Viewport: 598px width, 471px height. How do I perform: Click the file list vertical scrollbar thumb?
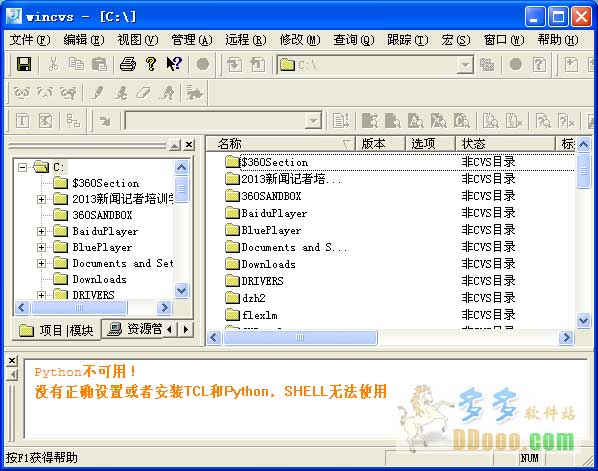584,170
